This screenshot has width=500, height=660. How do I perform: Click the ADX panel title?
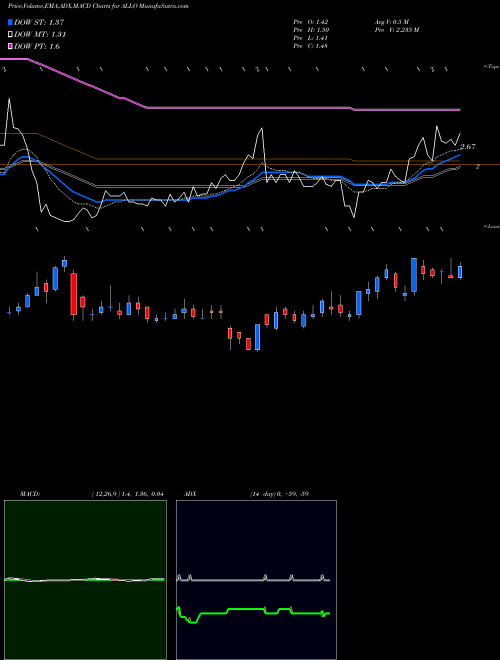pos(190,494)
